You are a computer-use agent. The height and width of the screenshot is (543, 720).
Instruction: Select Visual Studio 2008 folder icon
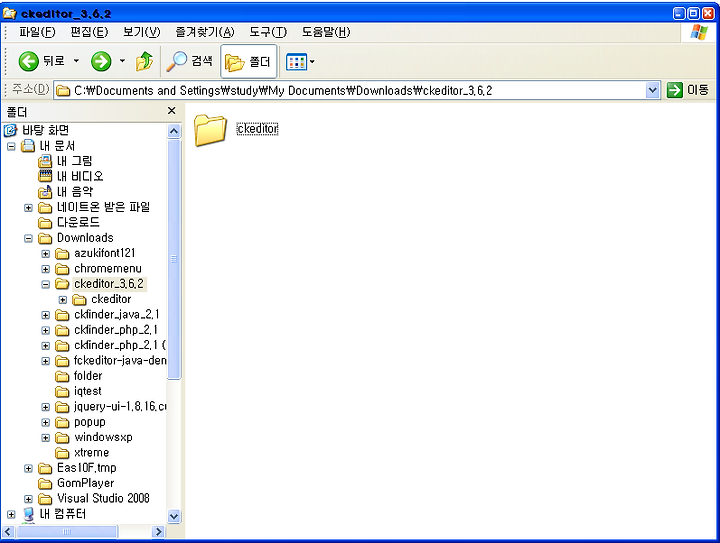[45, 498]
